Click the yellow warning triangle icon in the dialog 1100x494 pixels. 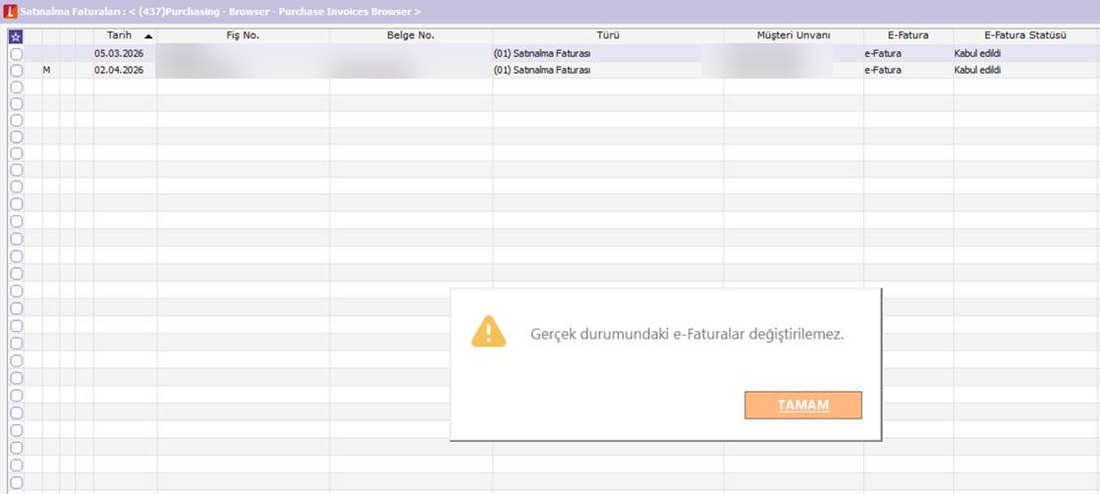(x=488, y=332)
